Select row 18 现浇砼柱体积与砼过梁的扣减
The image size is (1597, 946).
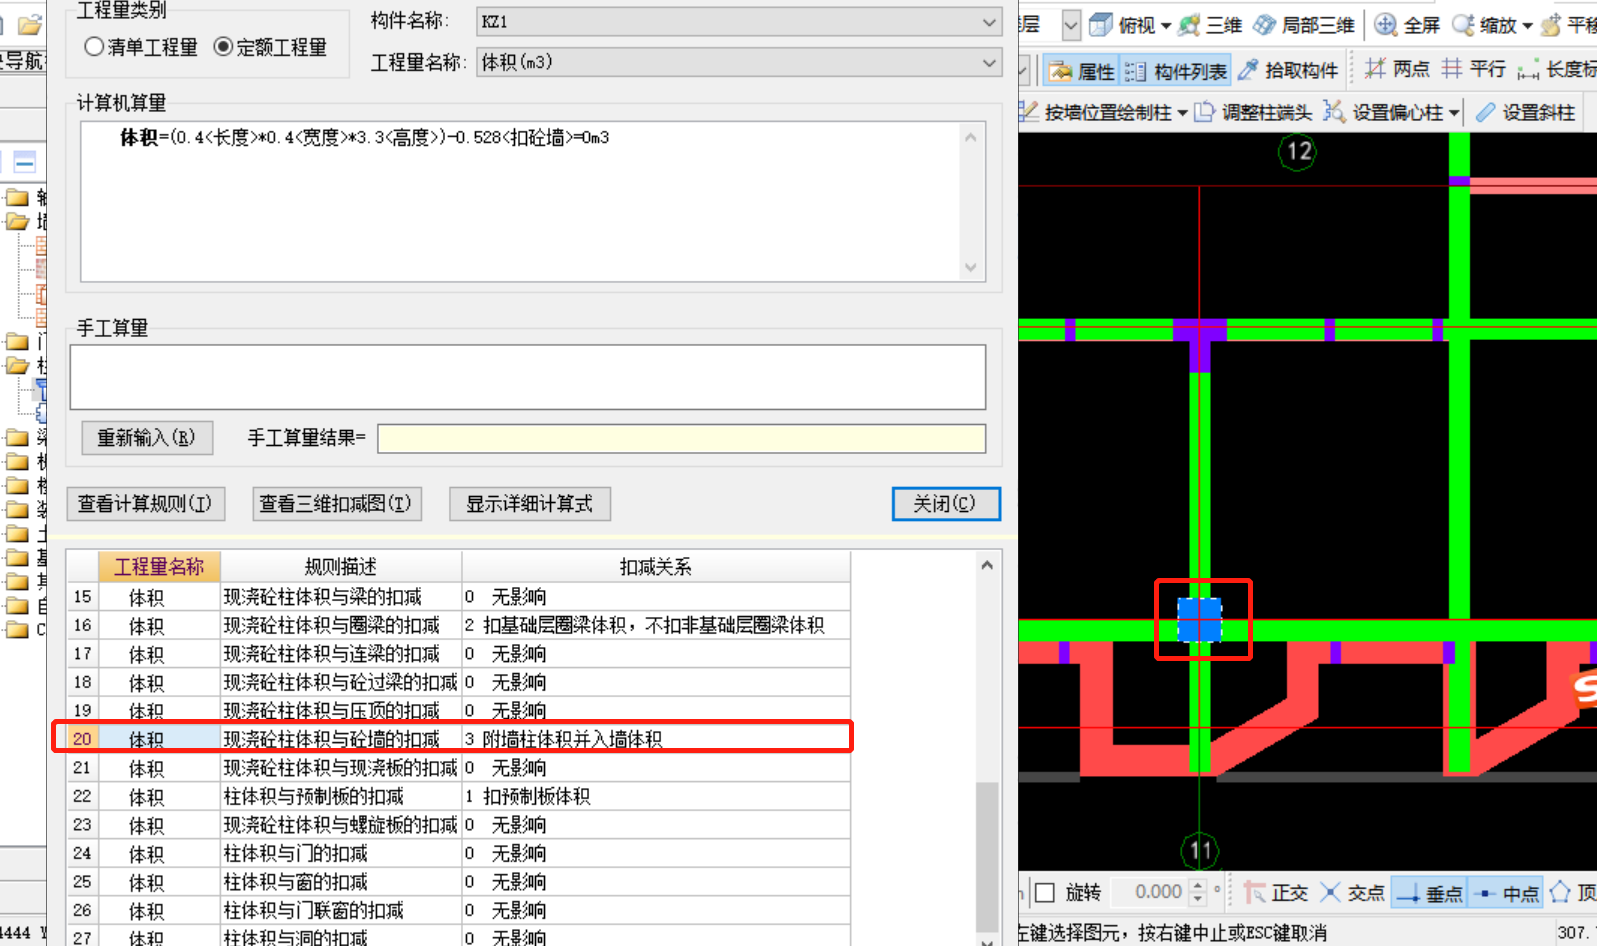pyautogui.click(x=459, y=682)
